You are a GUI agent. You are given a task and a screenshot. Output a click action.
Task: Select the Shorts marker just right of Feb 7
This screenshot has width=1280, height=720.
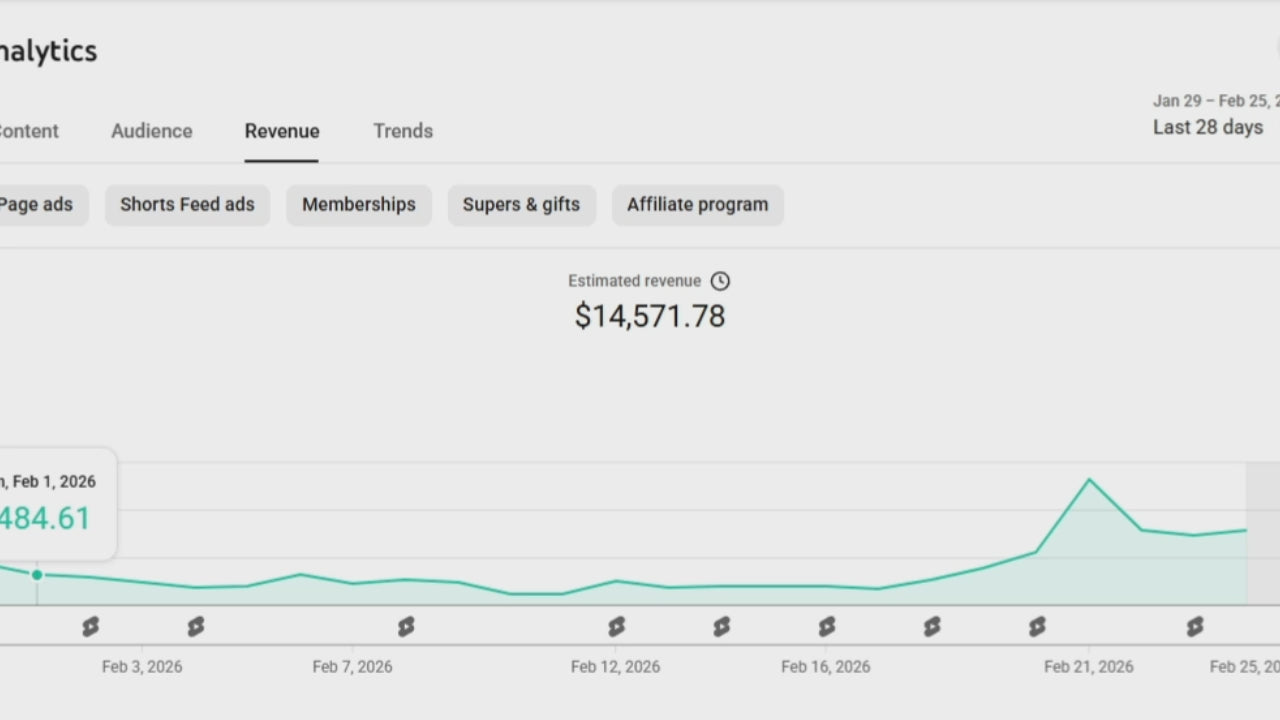point(406,627)
